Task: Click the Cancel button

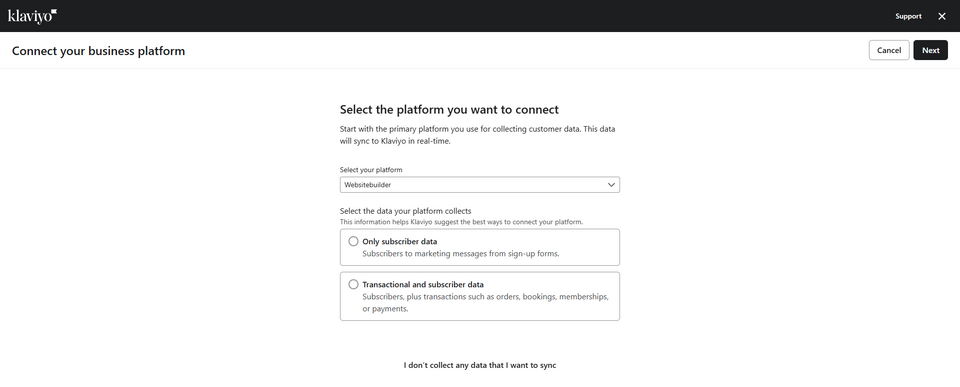Action: coord(888,50)
